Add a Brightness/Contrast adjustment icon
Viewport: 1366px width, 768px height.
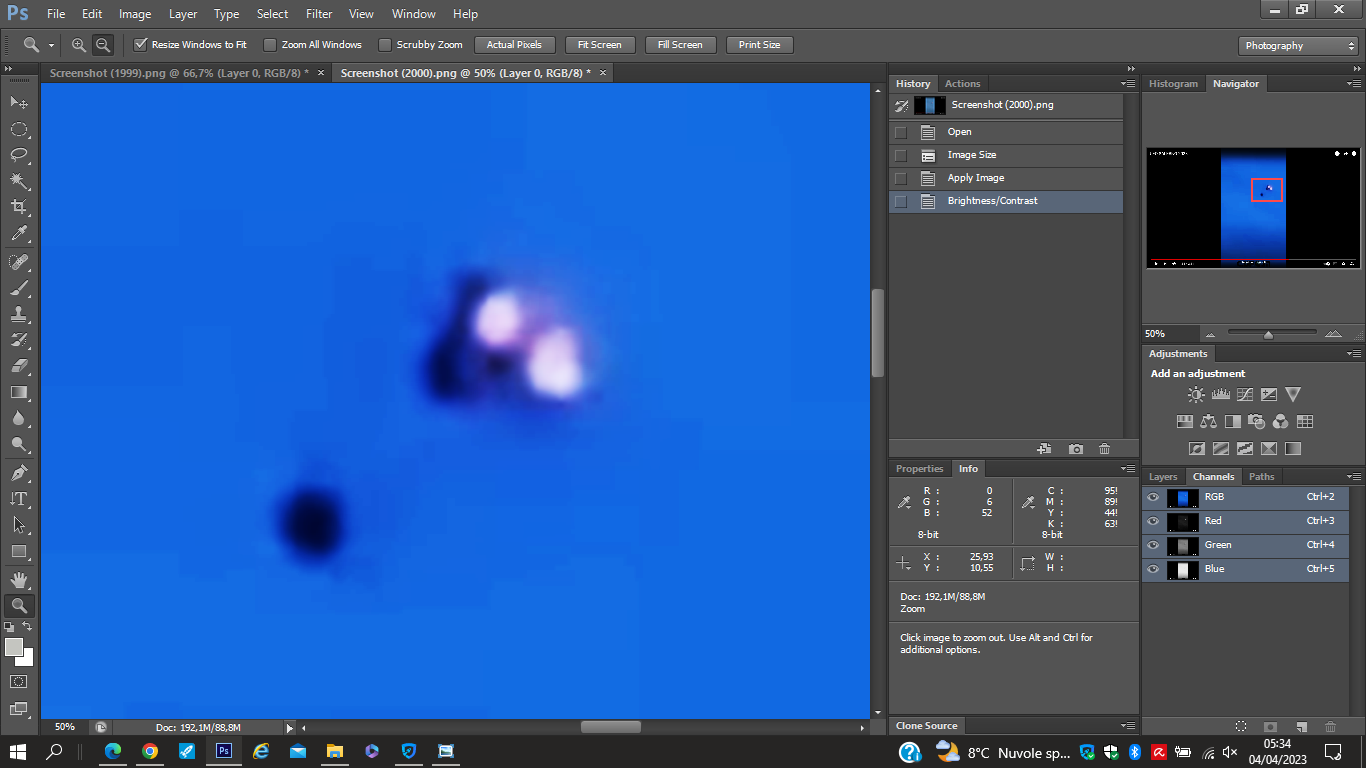[x=1196, y=395]
